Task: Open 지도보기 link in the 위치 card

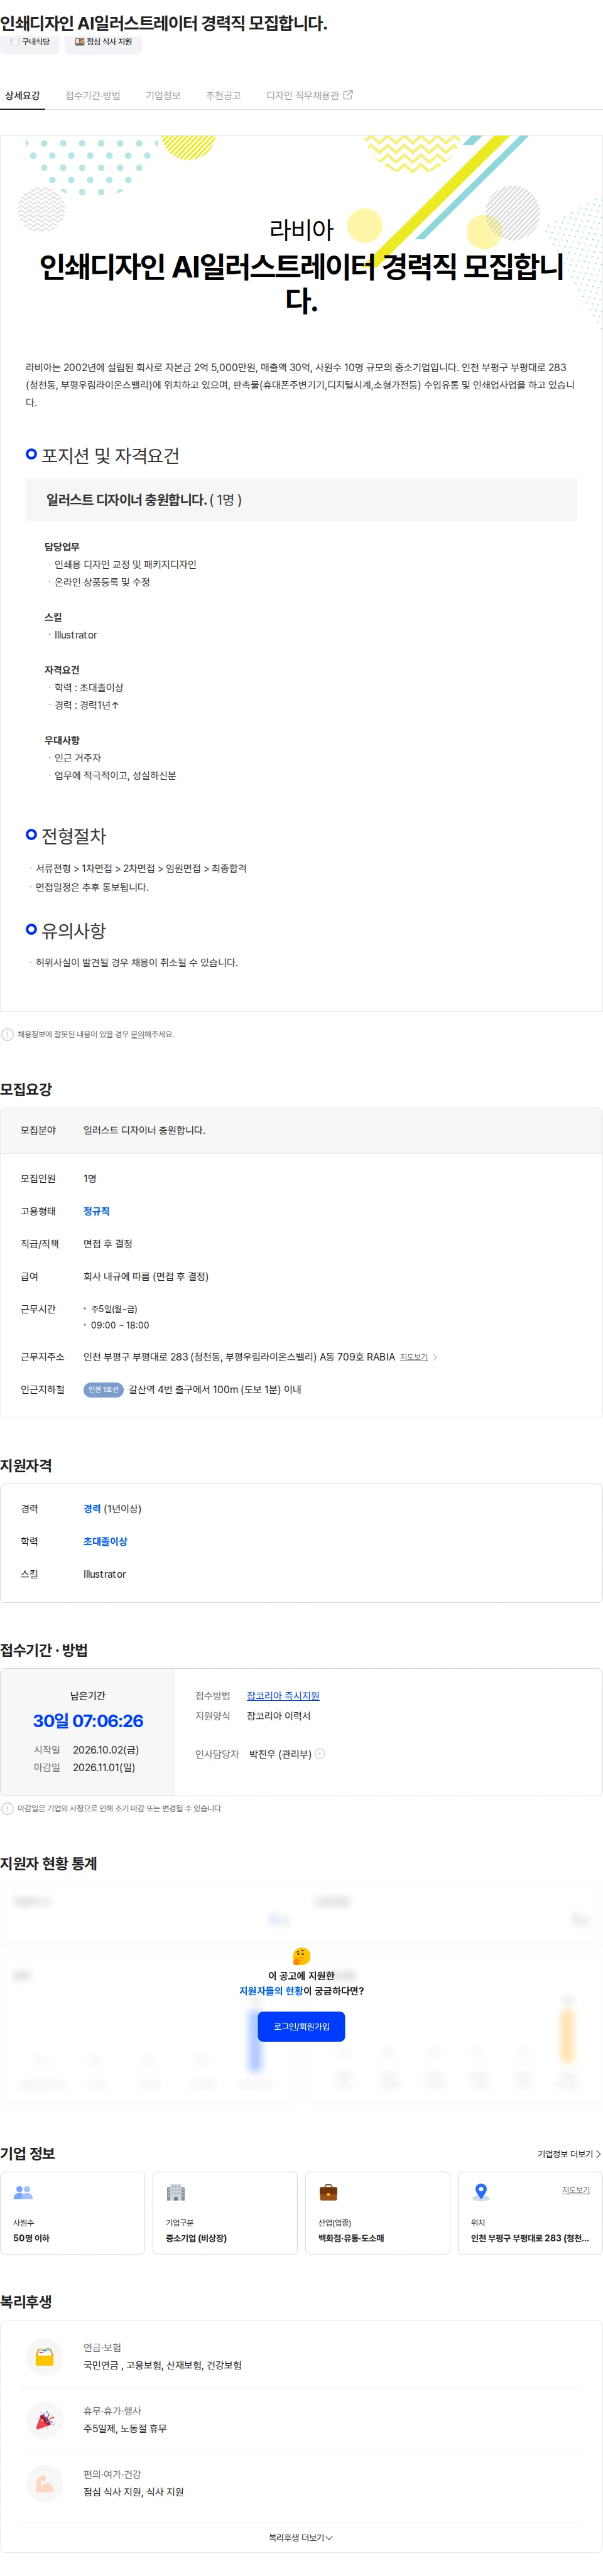Action: 576,2190
